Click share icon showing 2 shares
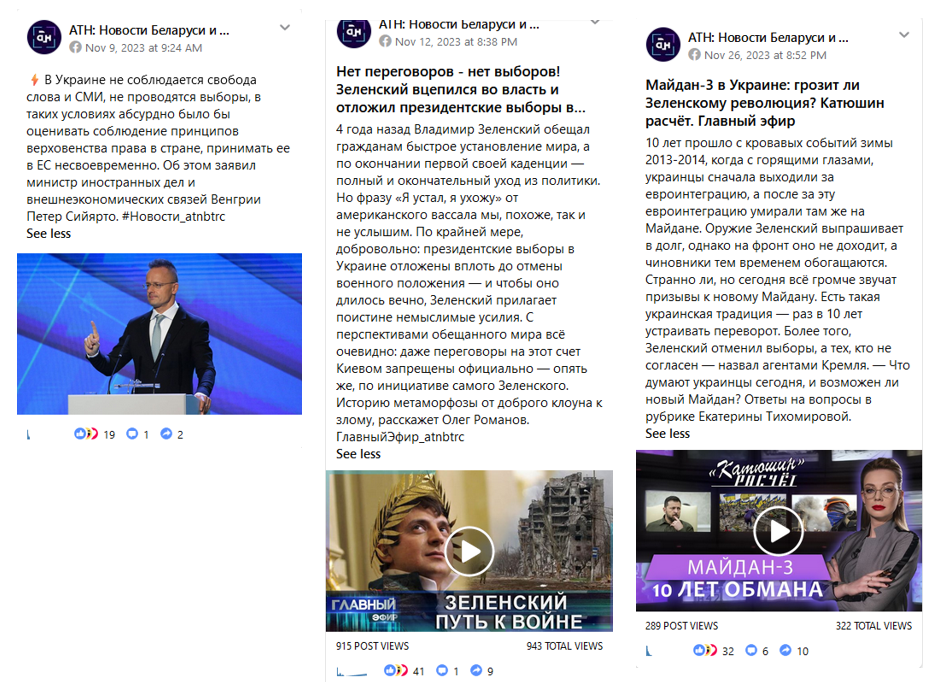The width and height of the screenshot is (943, 682). pyautogui.click(x=166, y=434)
